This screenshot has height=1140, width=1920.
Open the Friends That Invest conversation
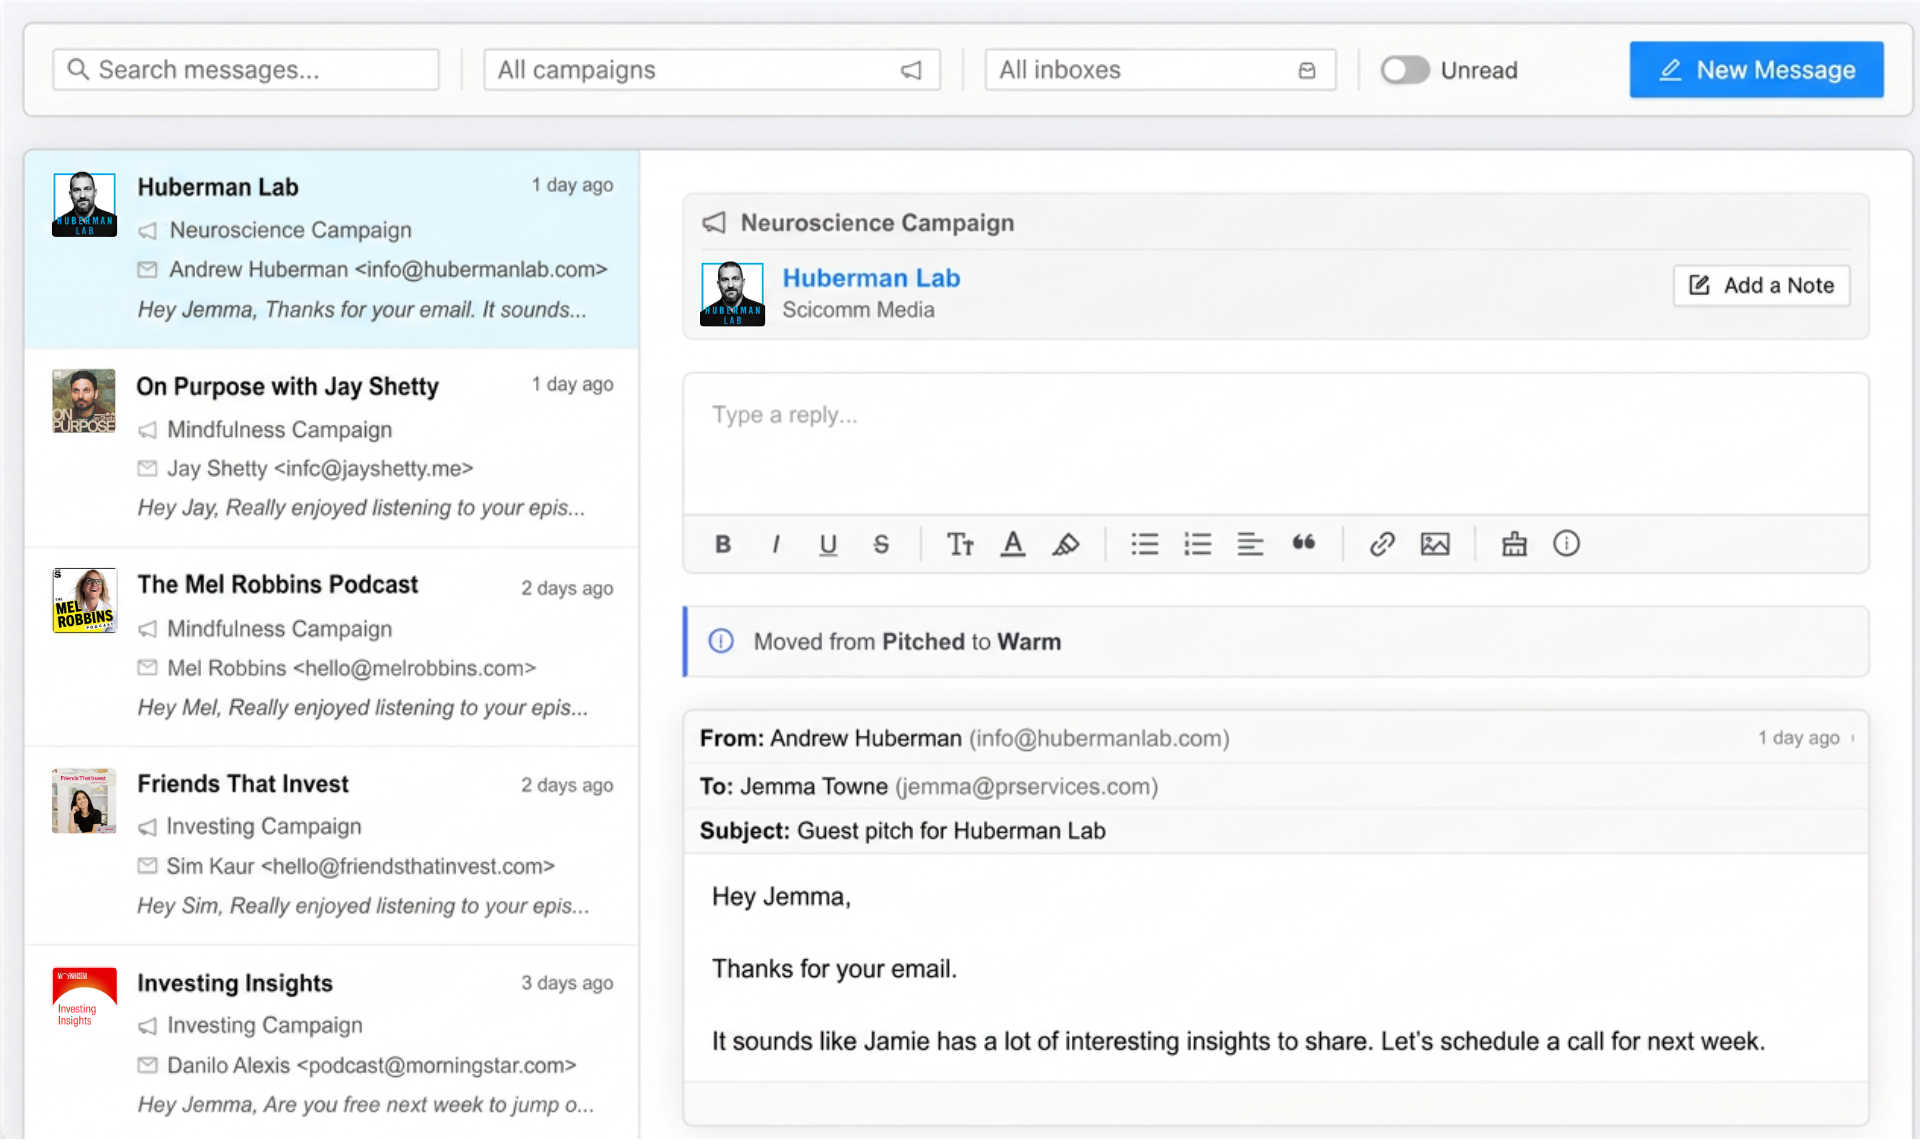coord(332,846)
